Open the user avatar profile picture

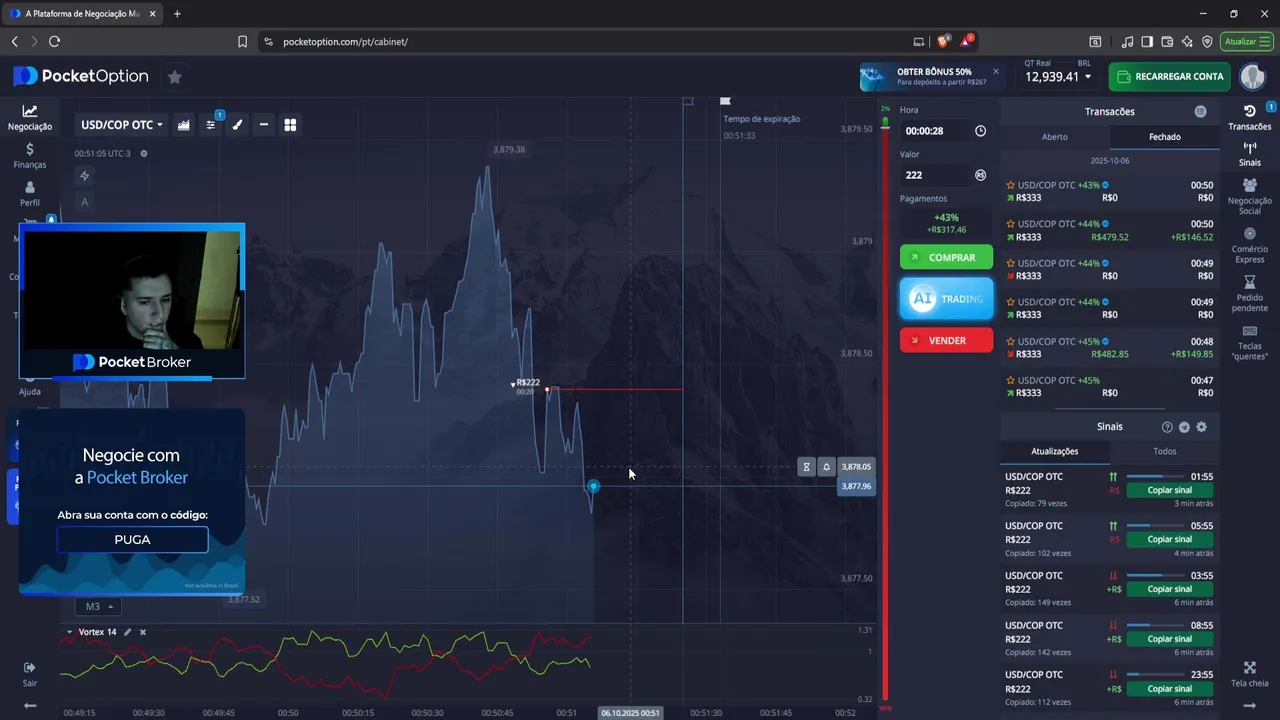pos(1252,77)
